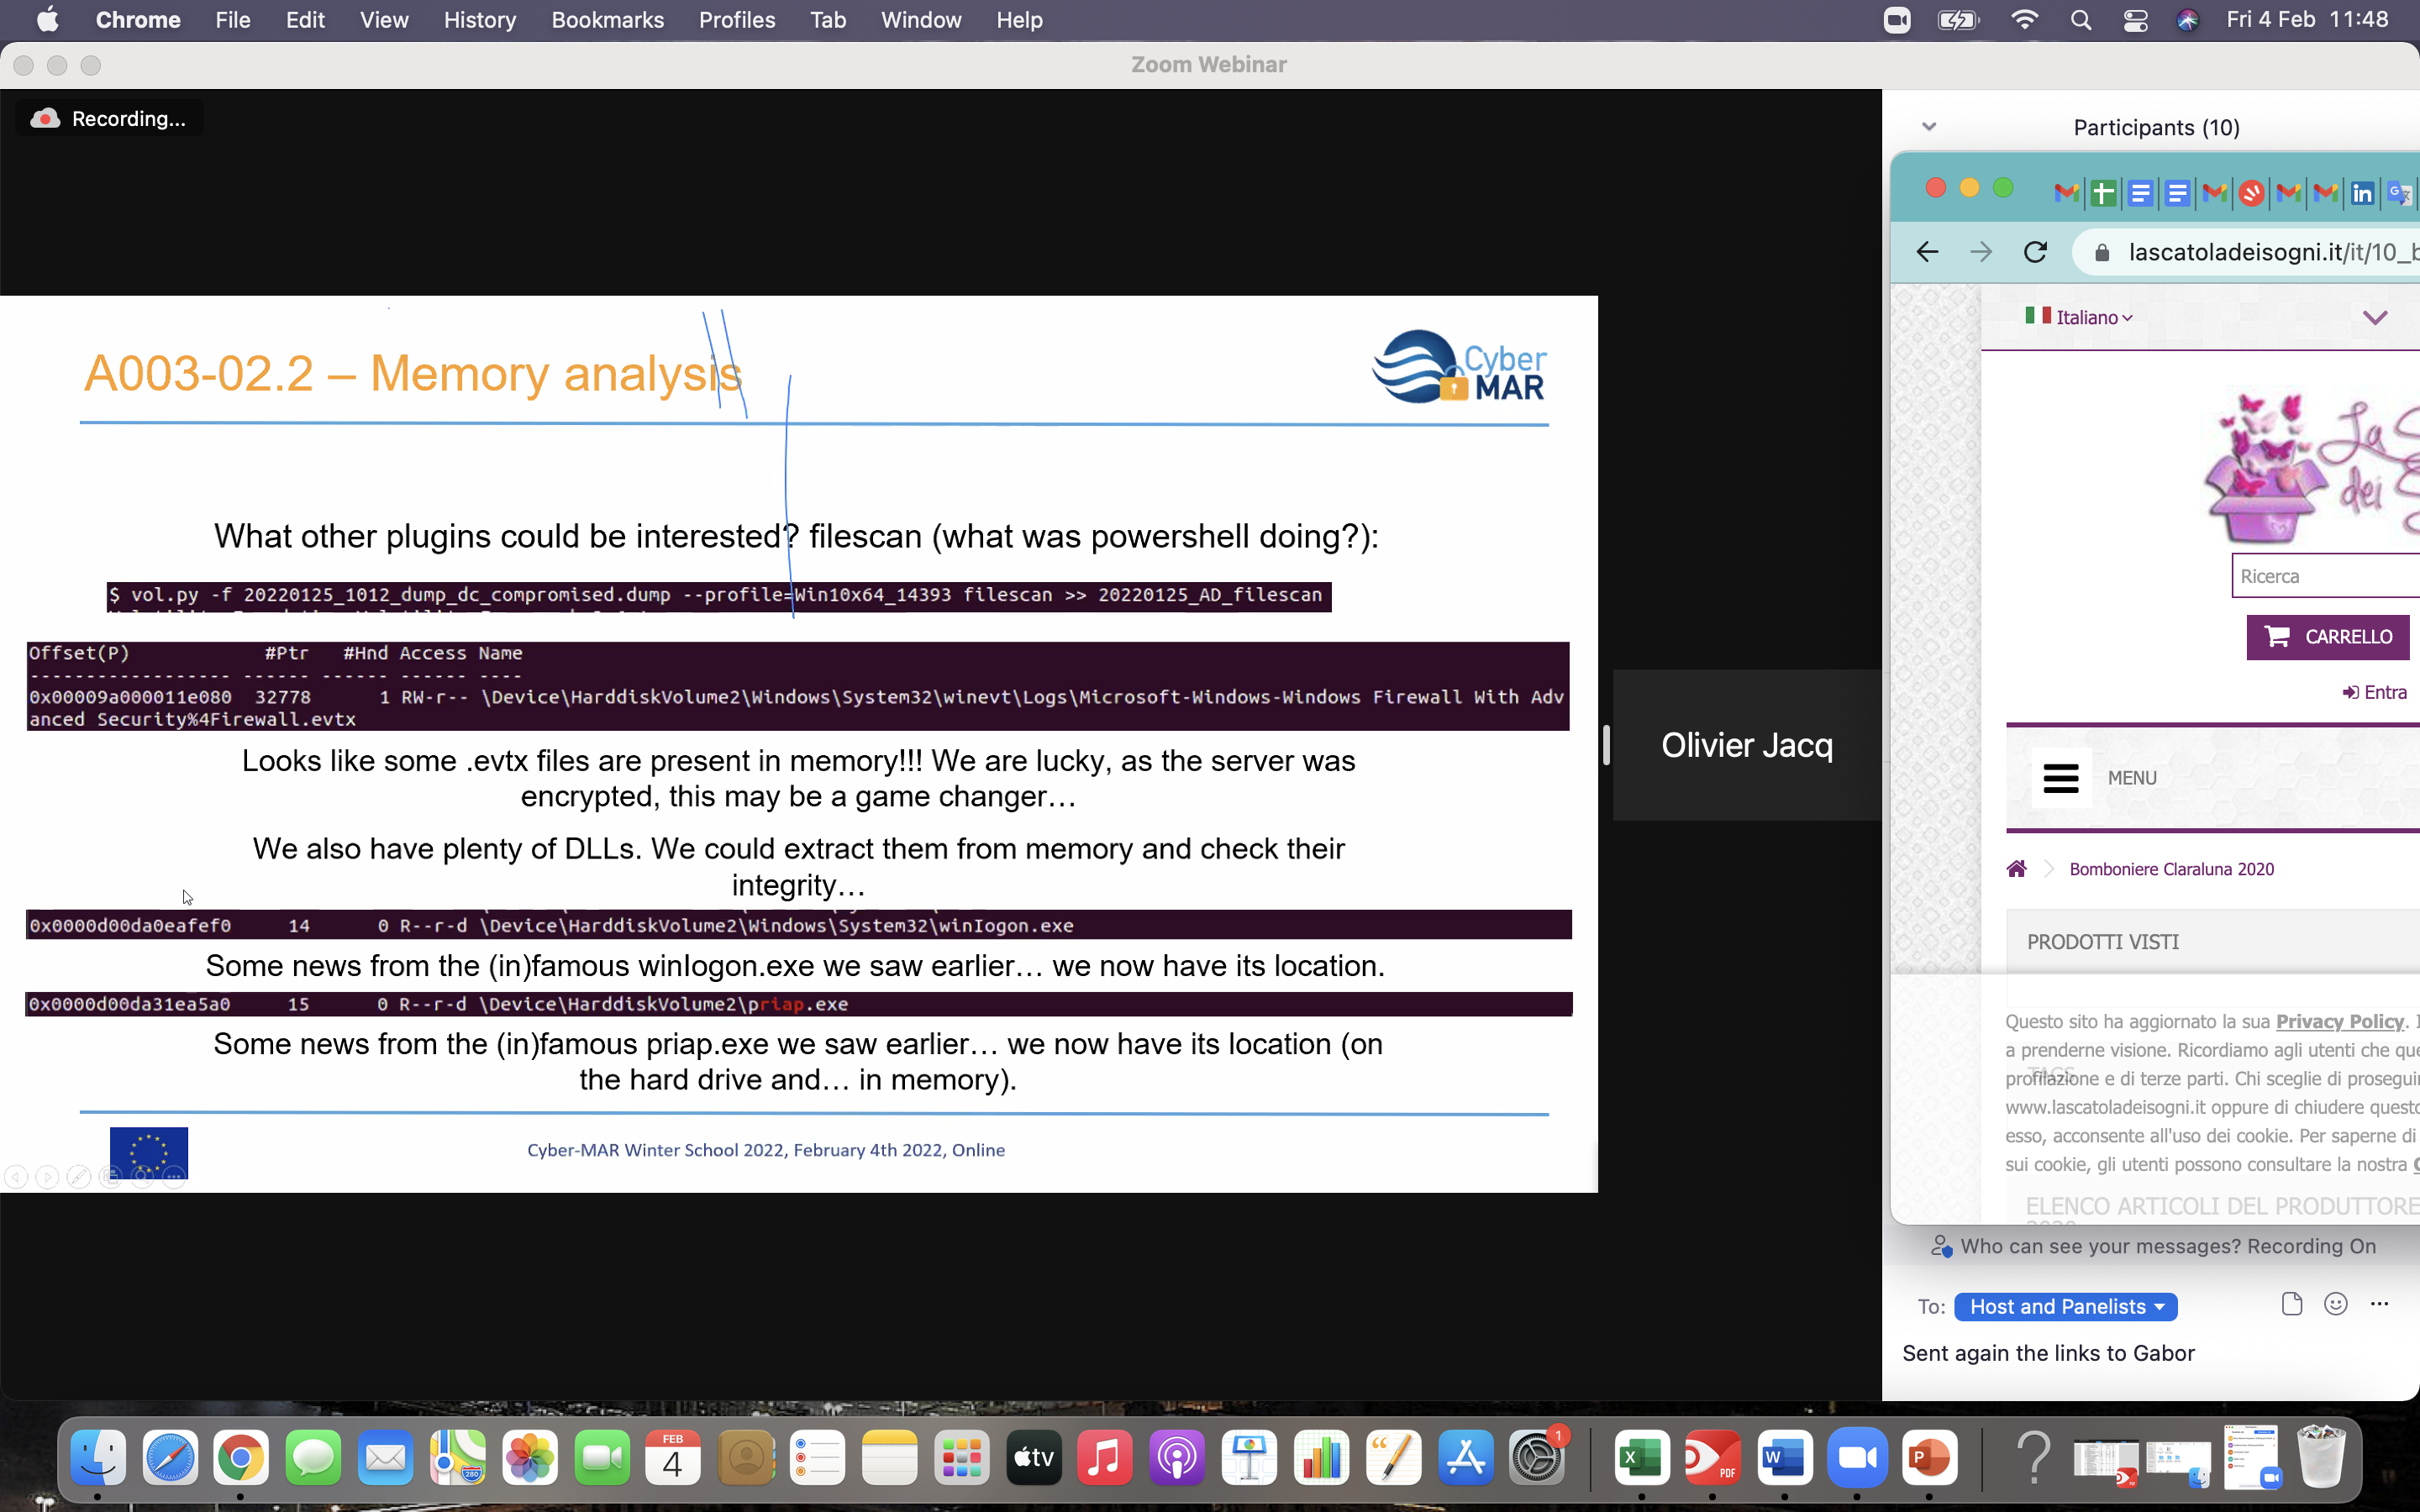2420x1512 pixels.
Task: Collapse the Participants panel chevron
Action: click(1929, 127)
